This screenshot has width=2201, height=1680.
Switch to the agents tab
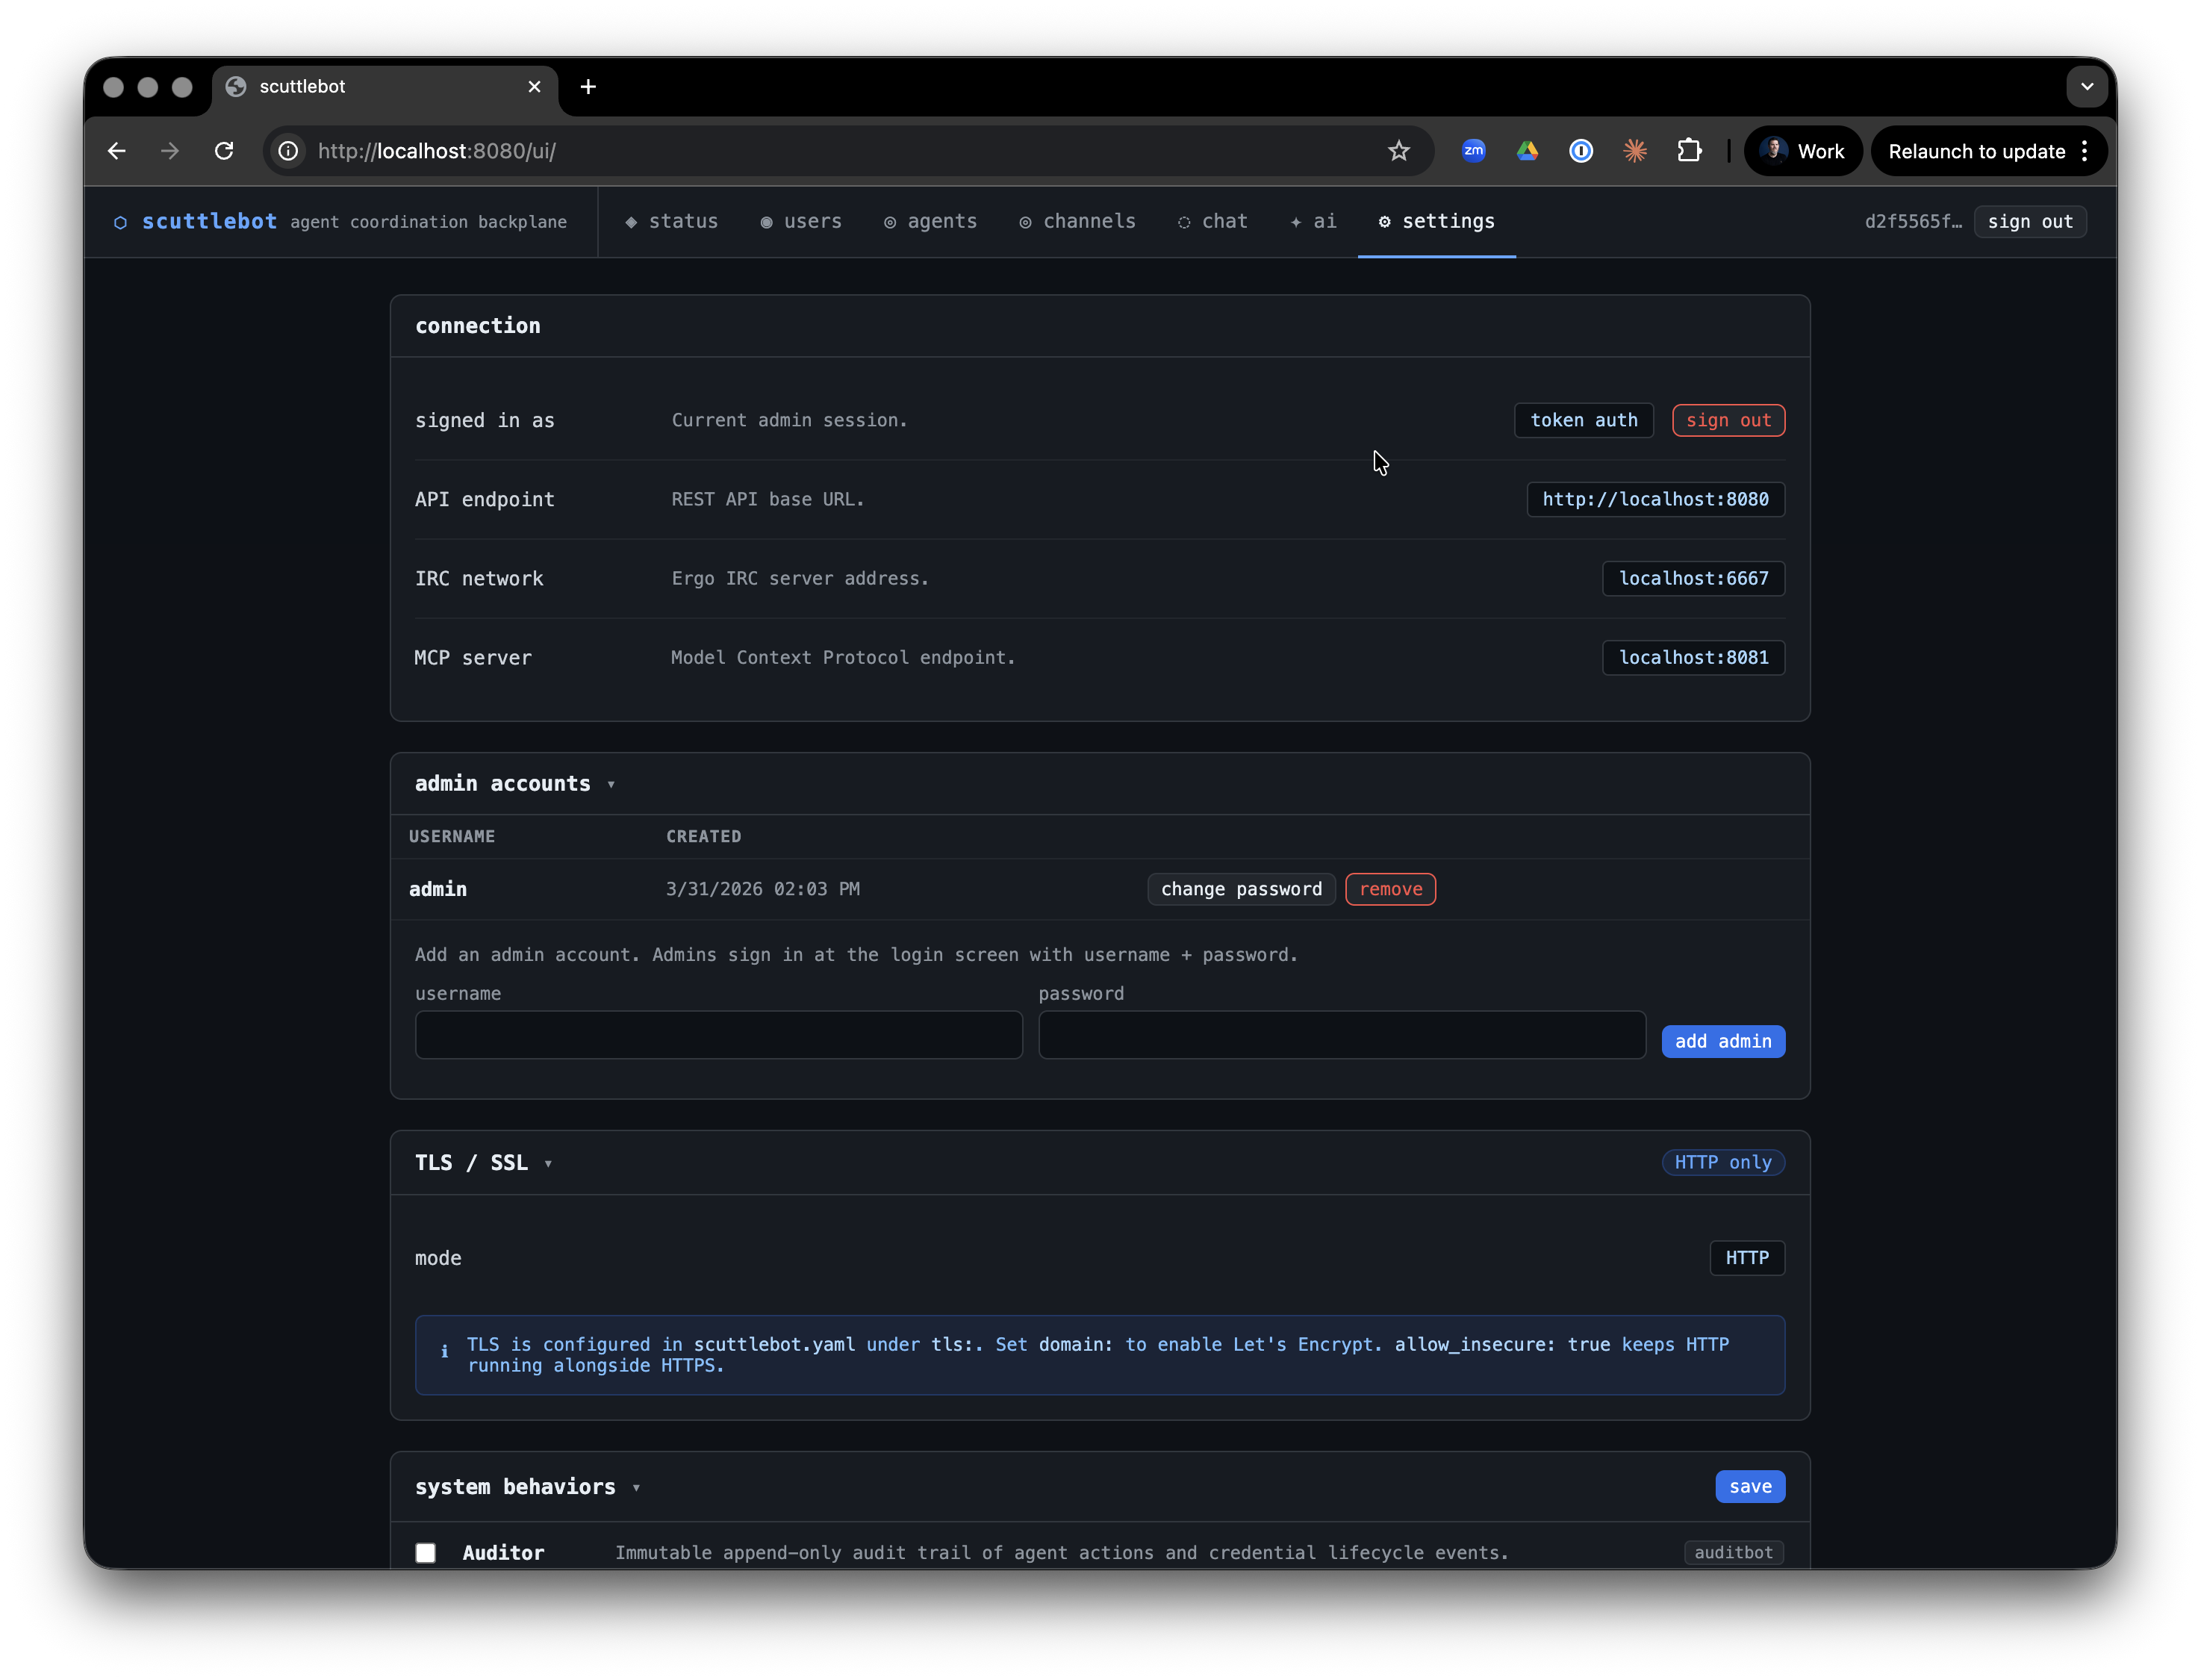930,221
